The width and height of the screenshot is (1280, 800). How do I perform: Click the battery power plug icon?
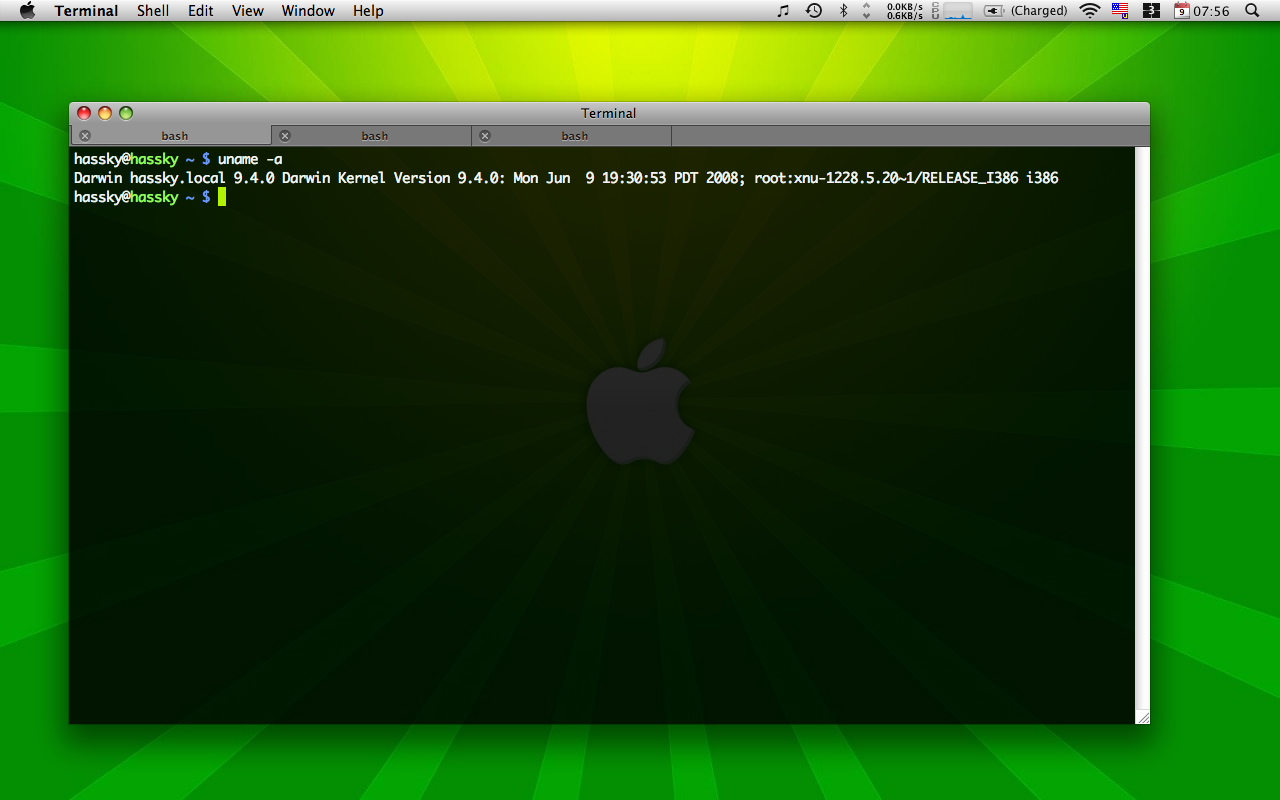[x=994, y=11]
